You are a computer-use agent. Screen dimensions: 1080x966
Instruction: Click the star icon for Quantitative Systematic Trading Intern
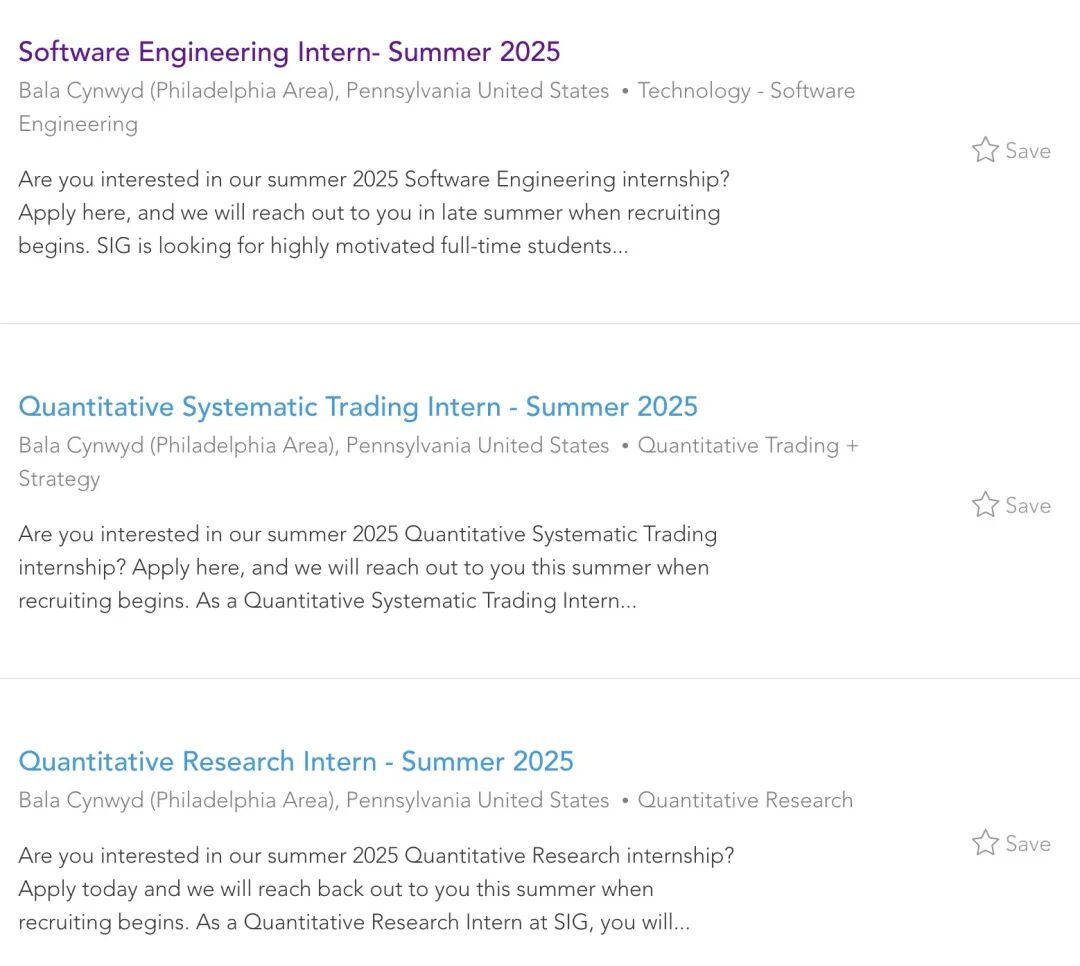coord(985,505)
